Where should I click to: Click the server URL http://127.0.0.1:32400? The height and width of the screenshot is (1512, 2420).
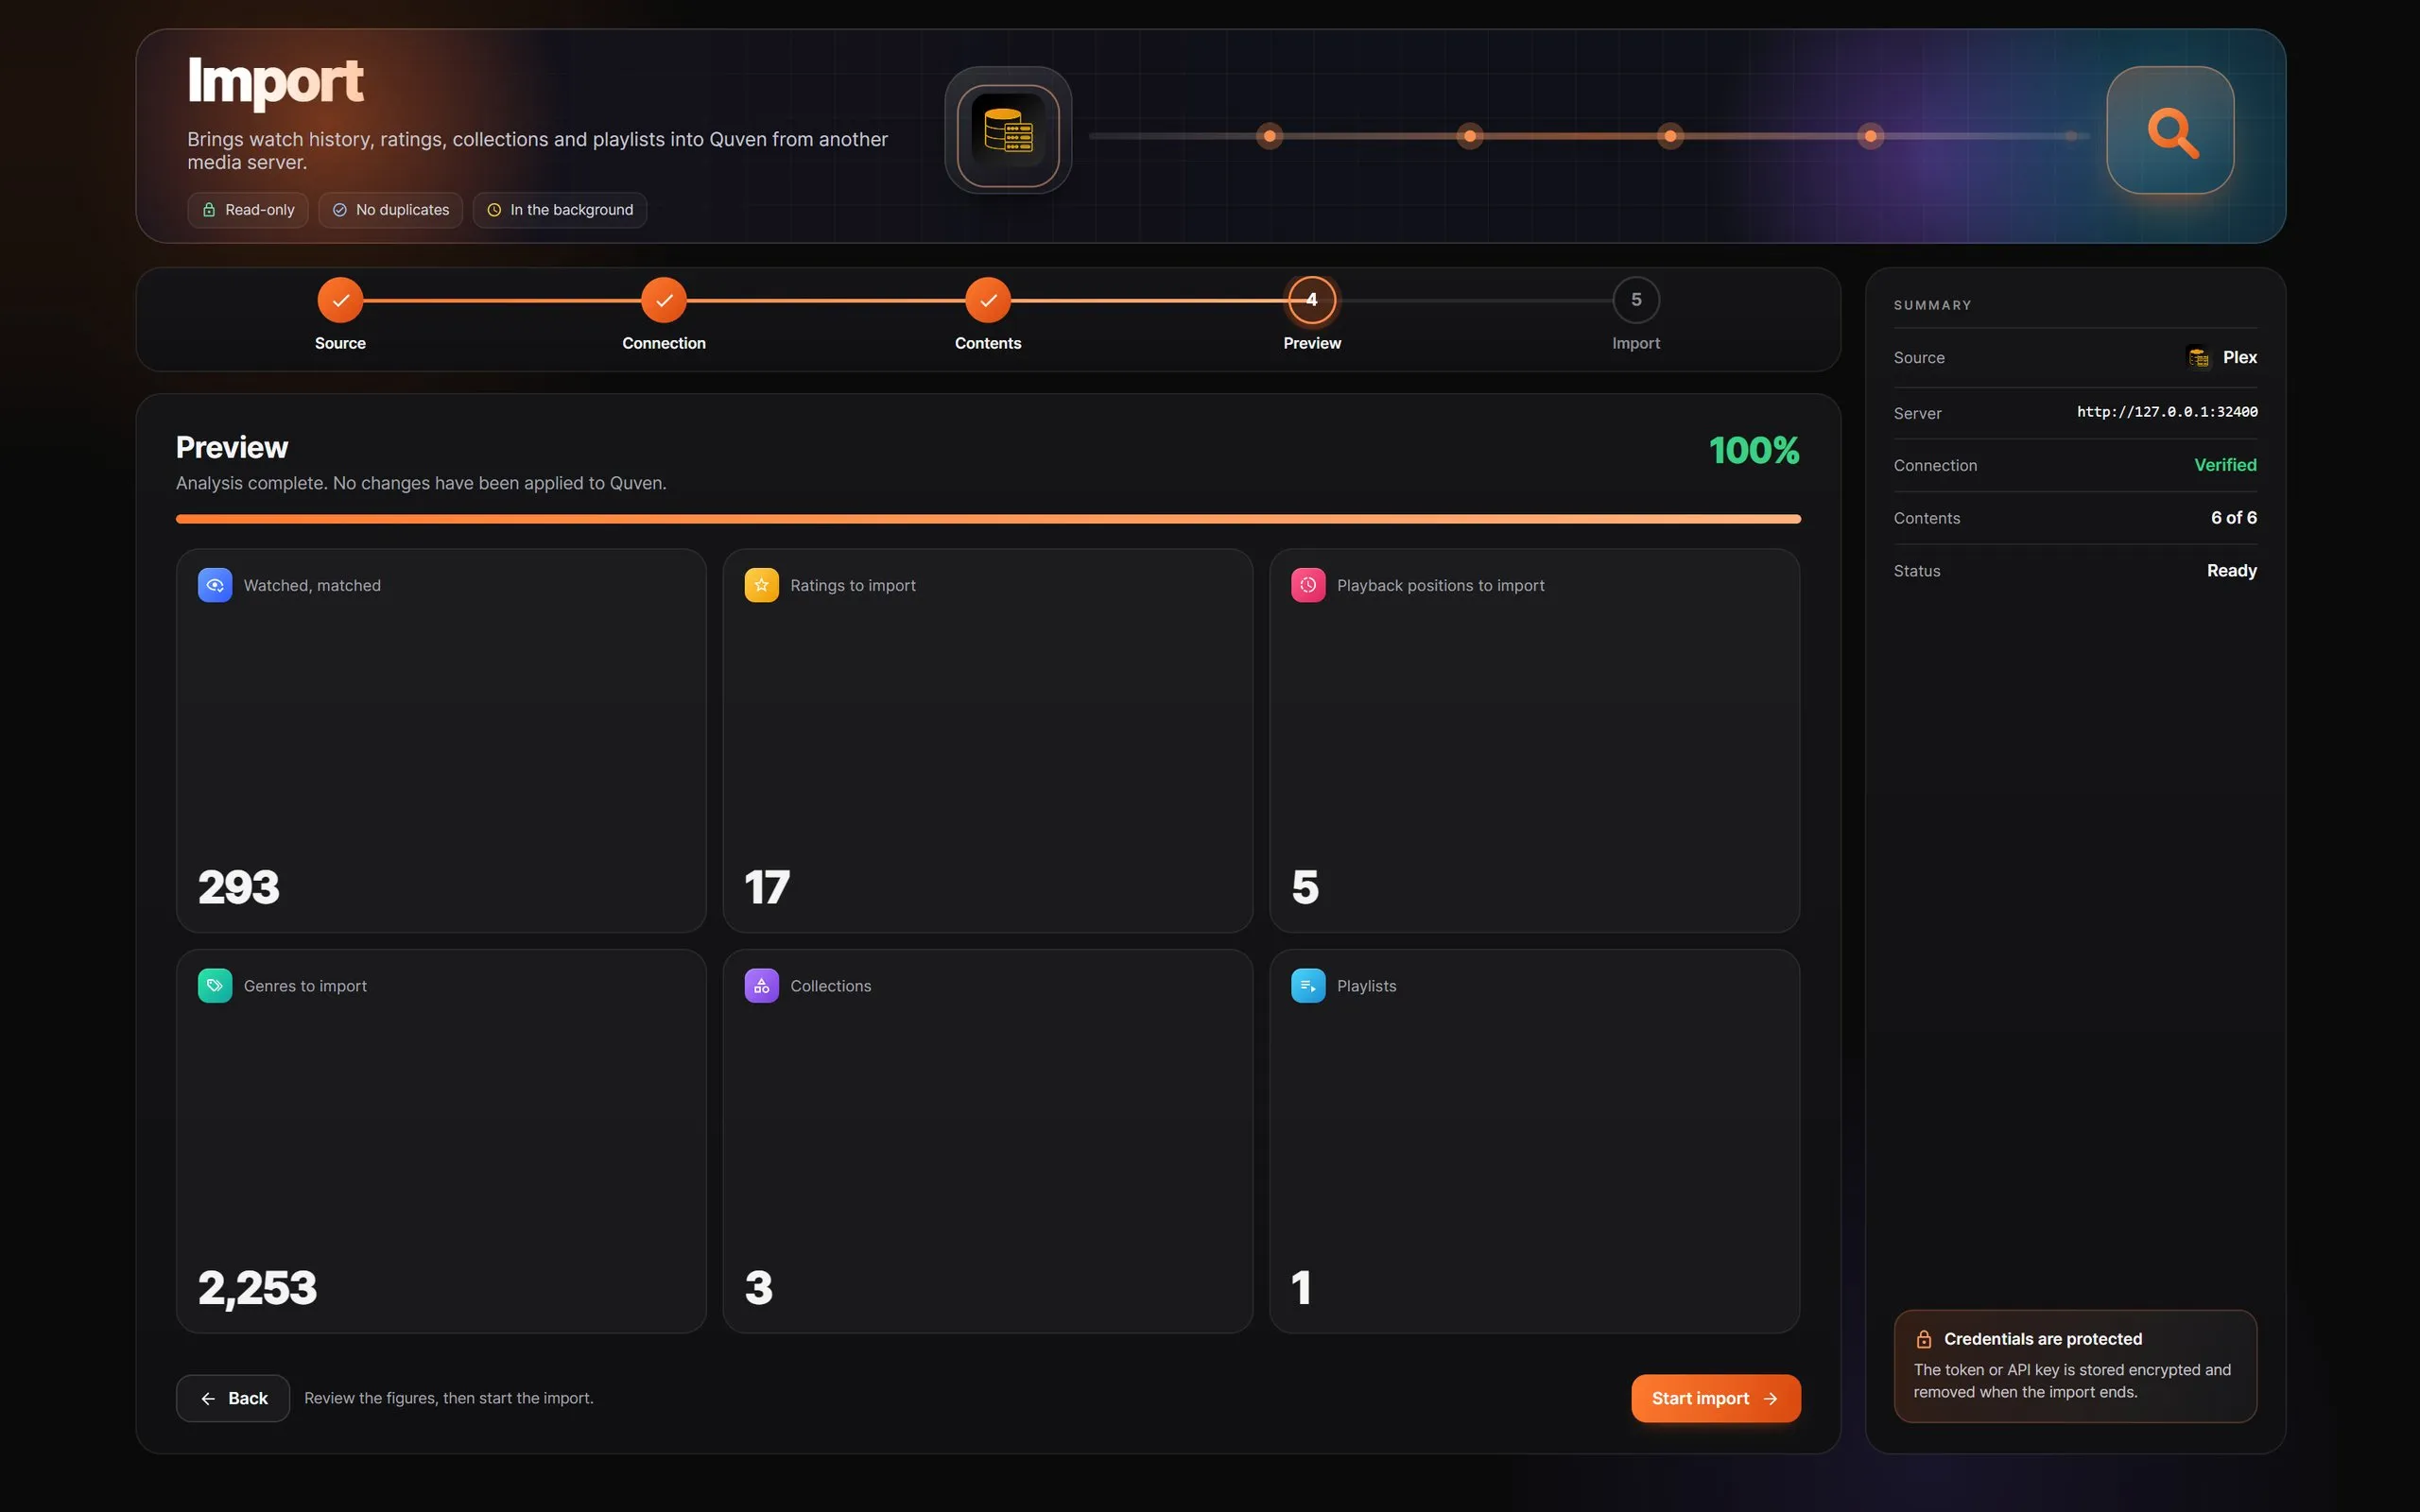coord(2167,412)
